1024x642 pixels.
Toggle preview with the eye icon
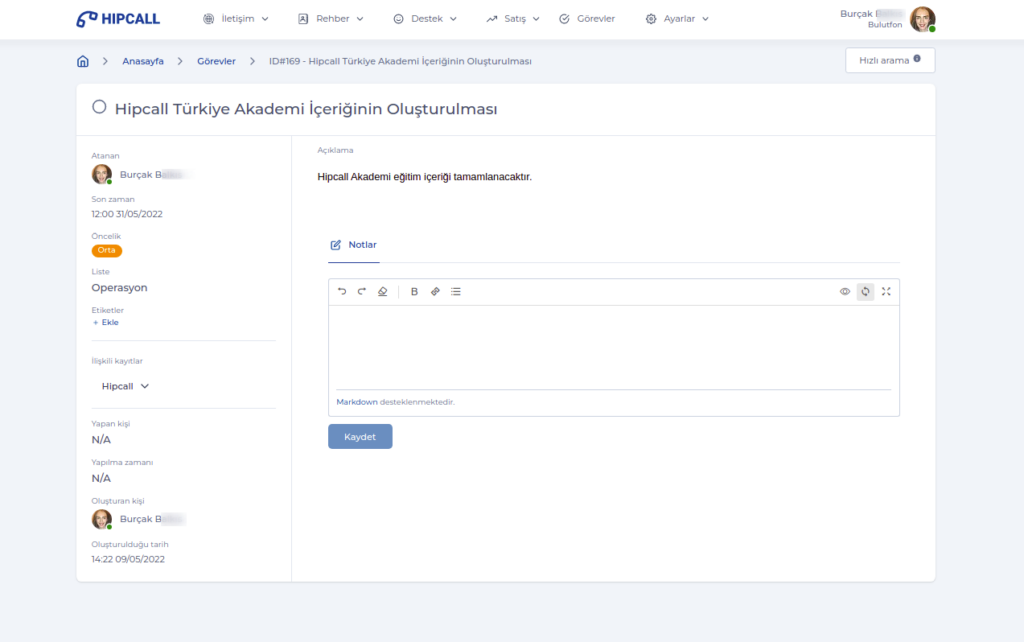844,291
